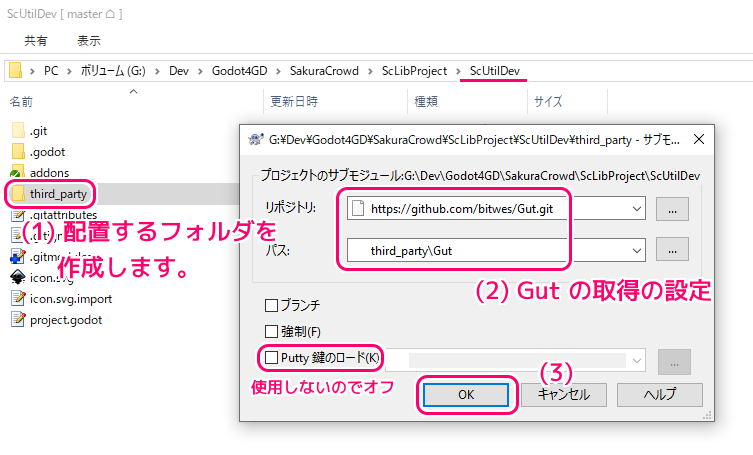Expand breadcrumb chevron after ボリューム (G:)
This screenshot has width=753, height=455.
(x=157, y=71)
